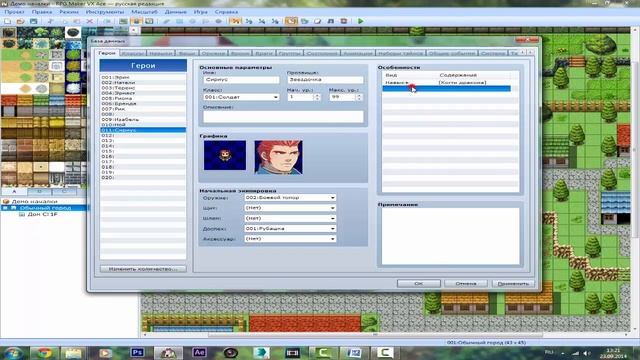This screenshot has height=360, width=640.
Task: Click the Применить apply button
Action: (513, 283)
